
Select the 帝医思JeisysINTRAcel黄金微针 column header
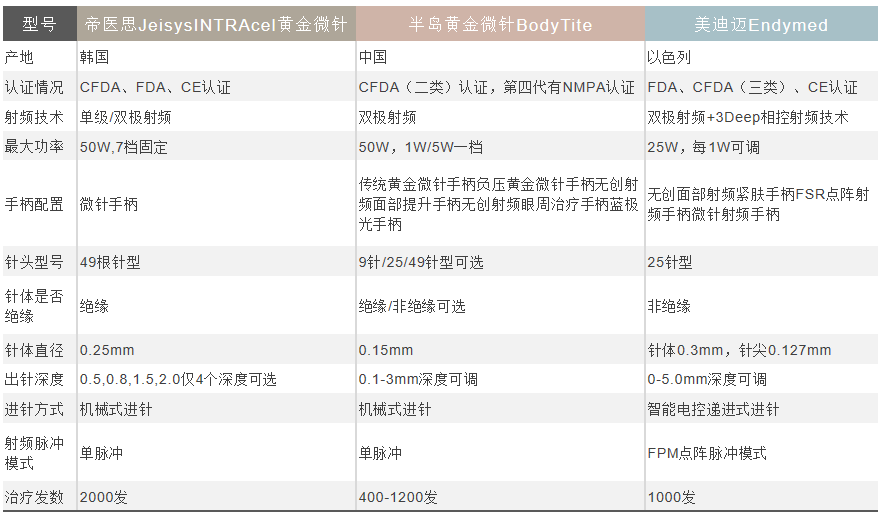point(216,24)
